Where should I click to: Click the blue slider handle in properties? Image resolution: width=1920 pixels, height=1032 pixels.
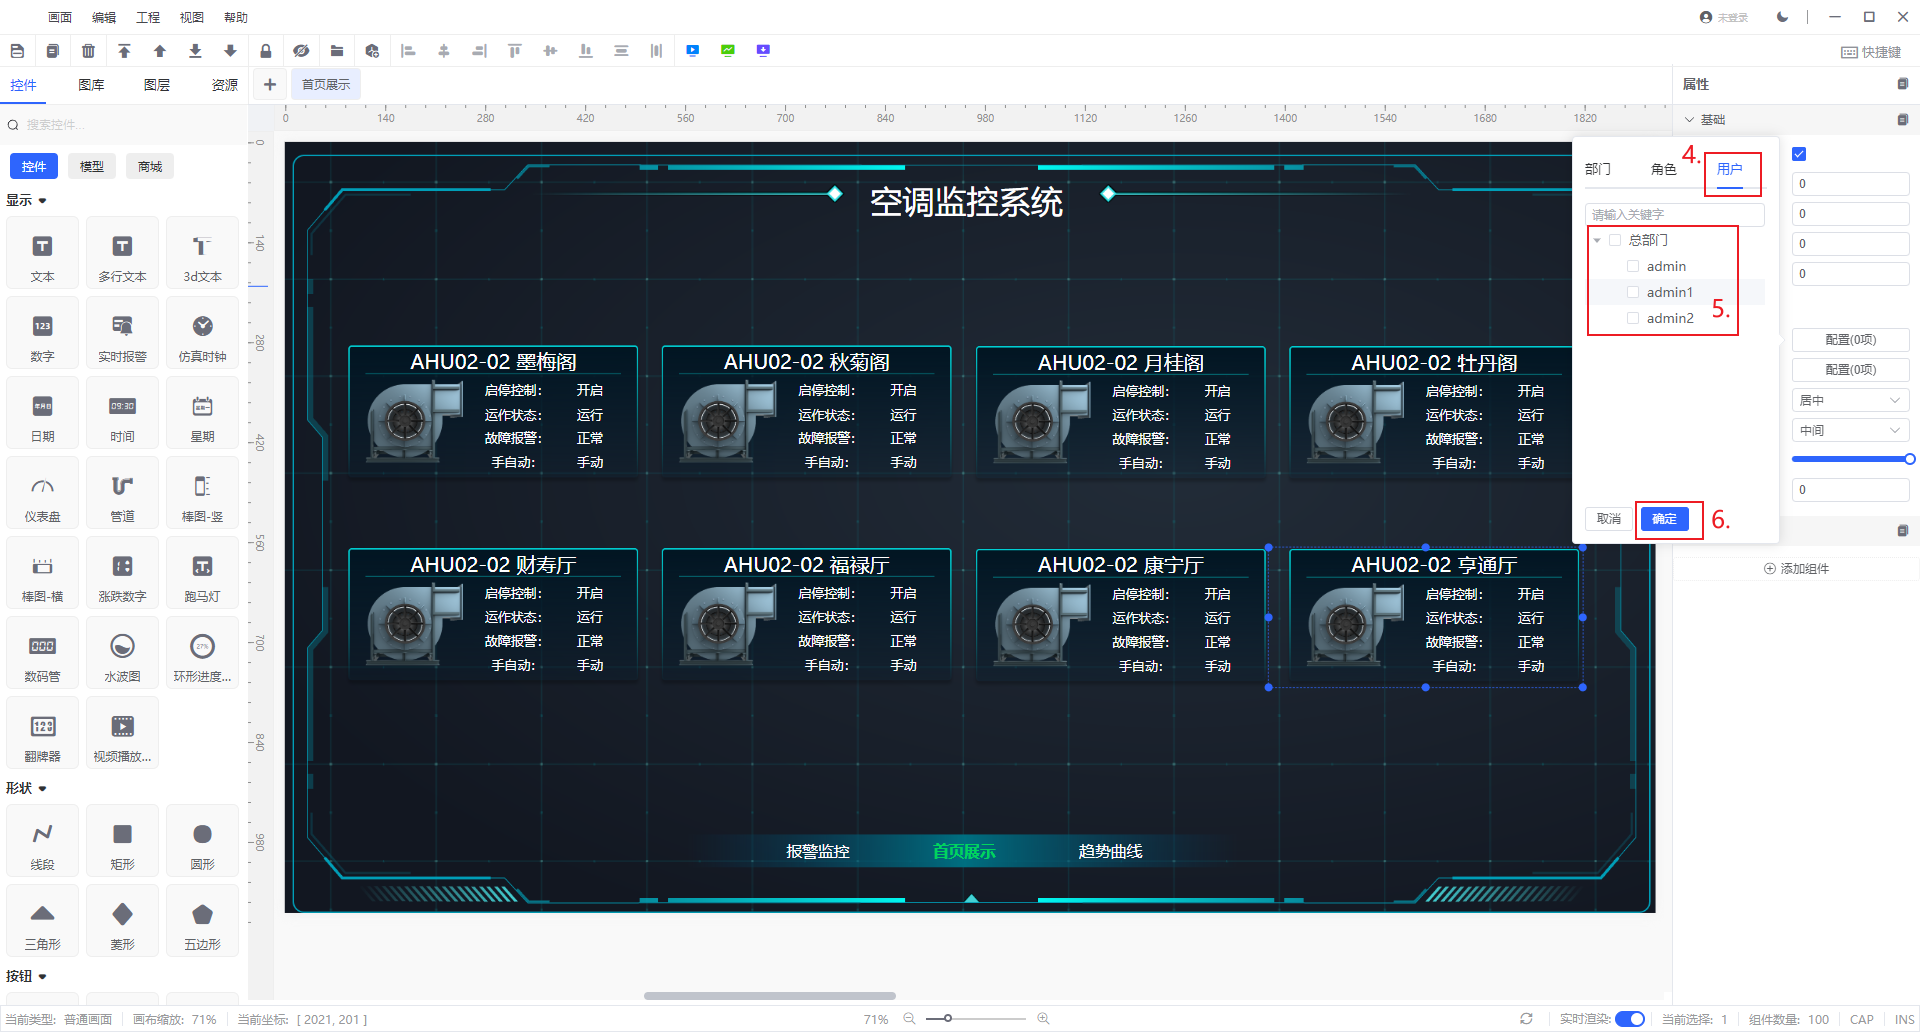[x=1909, y=459]
